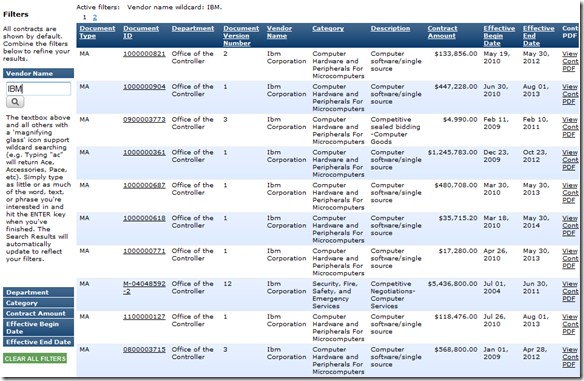Click the 'May 30, 2014' end date
The height and width of the screenshot is (381, 584).
click(x=536, y=222)
